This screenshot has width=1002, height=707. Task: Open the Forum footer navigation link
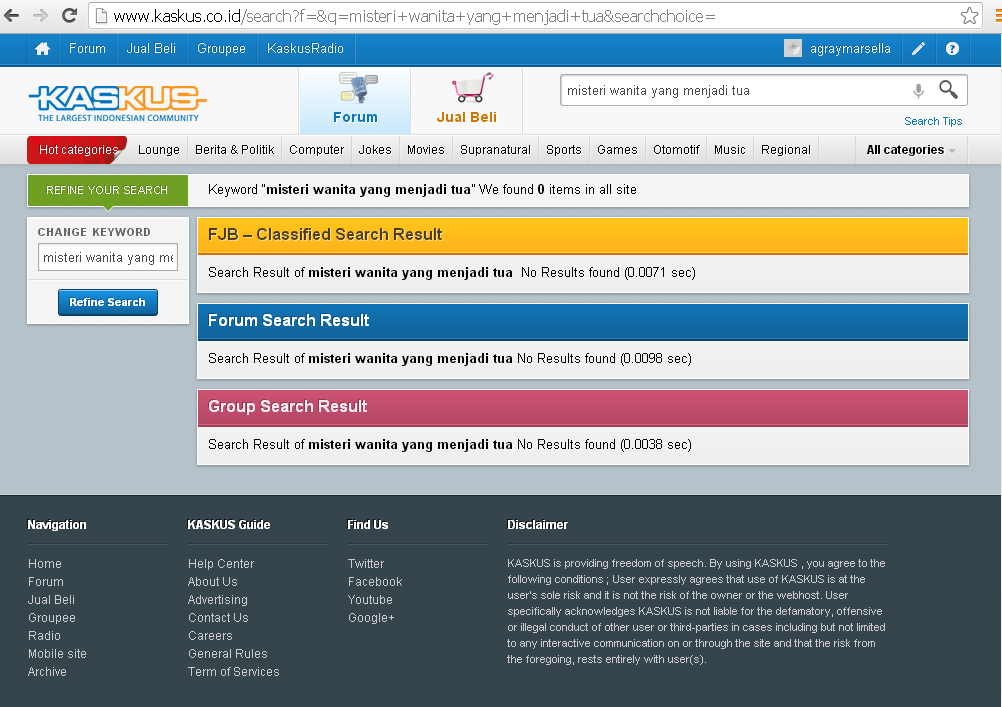[46, 582]
